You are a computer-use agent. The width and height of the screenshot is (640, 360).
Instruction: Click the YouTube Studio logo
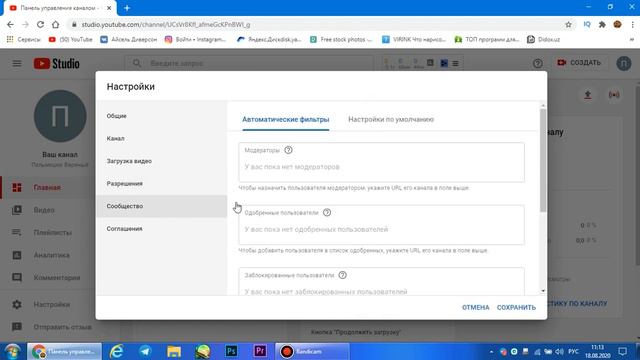tap(57, 63)
